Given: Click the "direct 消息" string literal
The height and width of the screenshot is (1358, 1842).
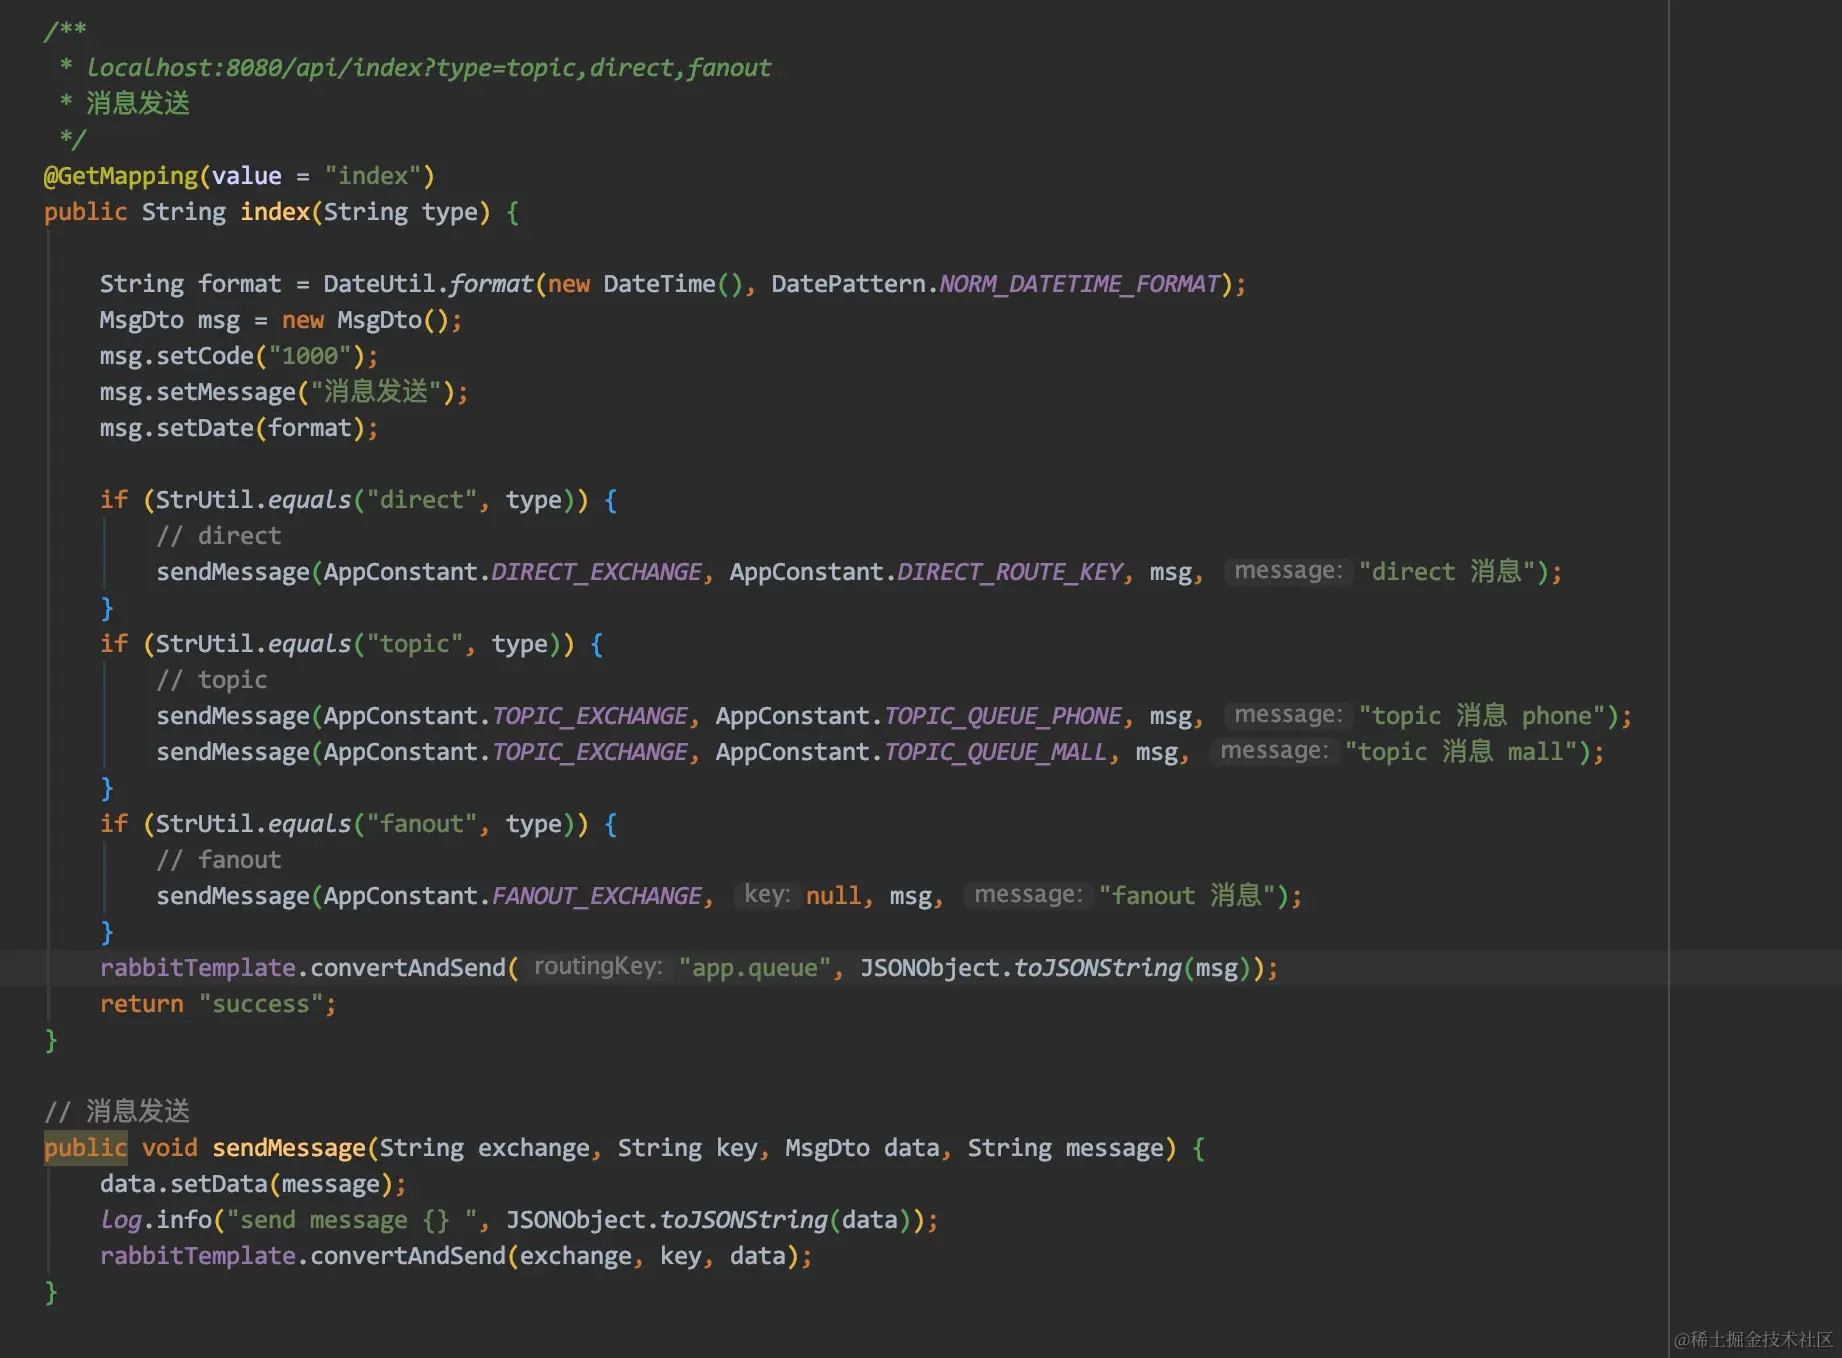Looking at the screenshot, I should click(x=1447, y=572).
